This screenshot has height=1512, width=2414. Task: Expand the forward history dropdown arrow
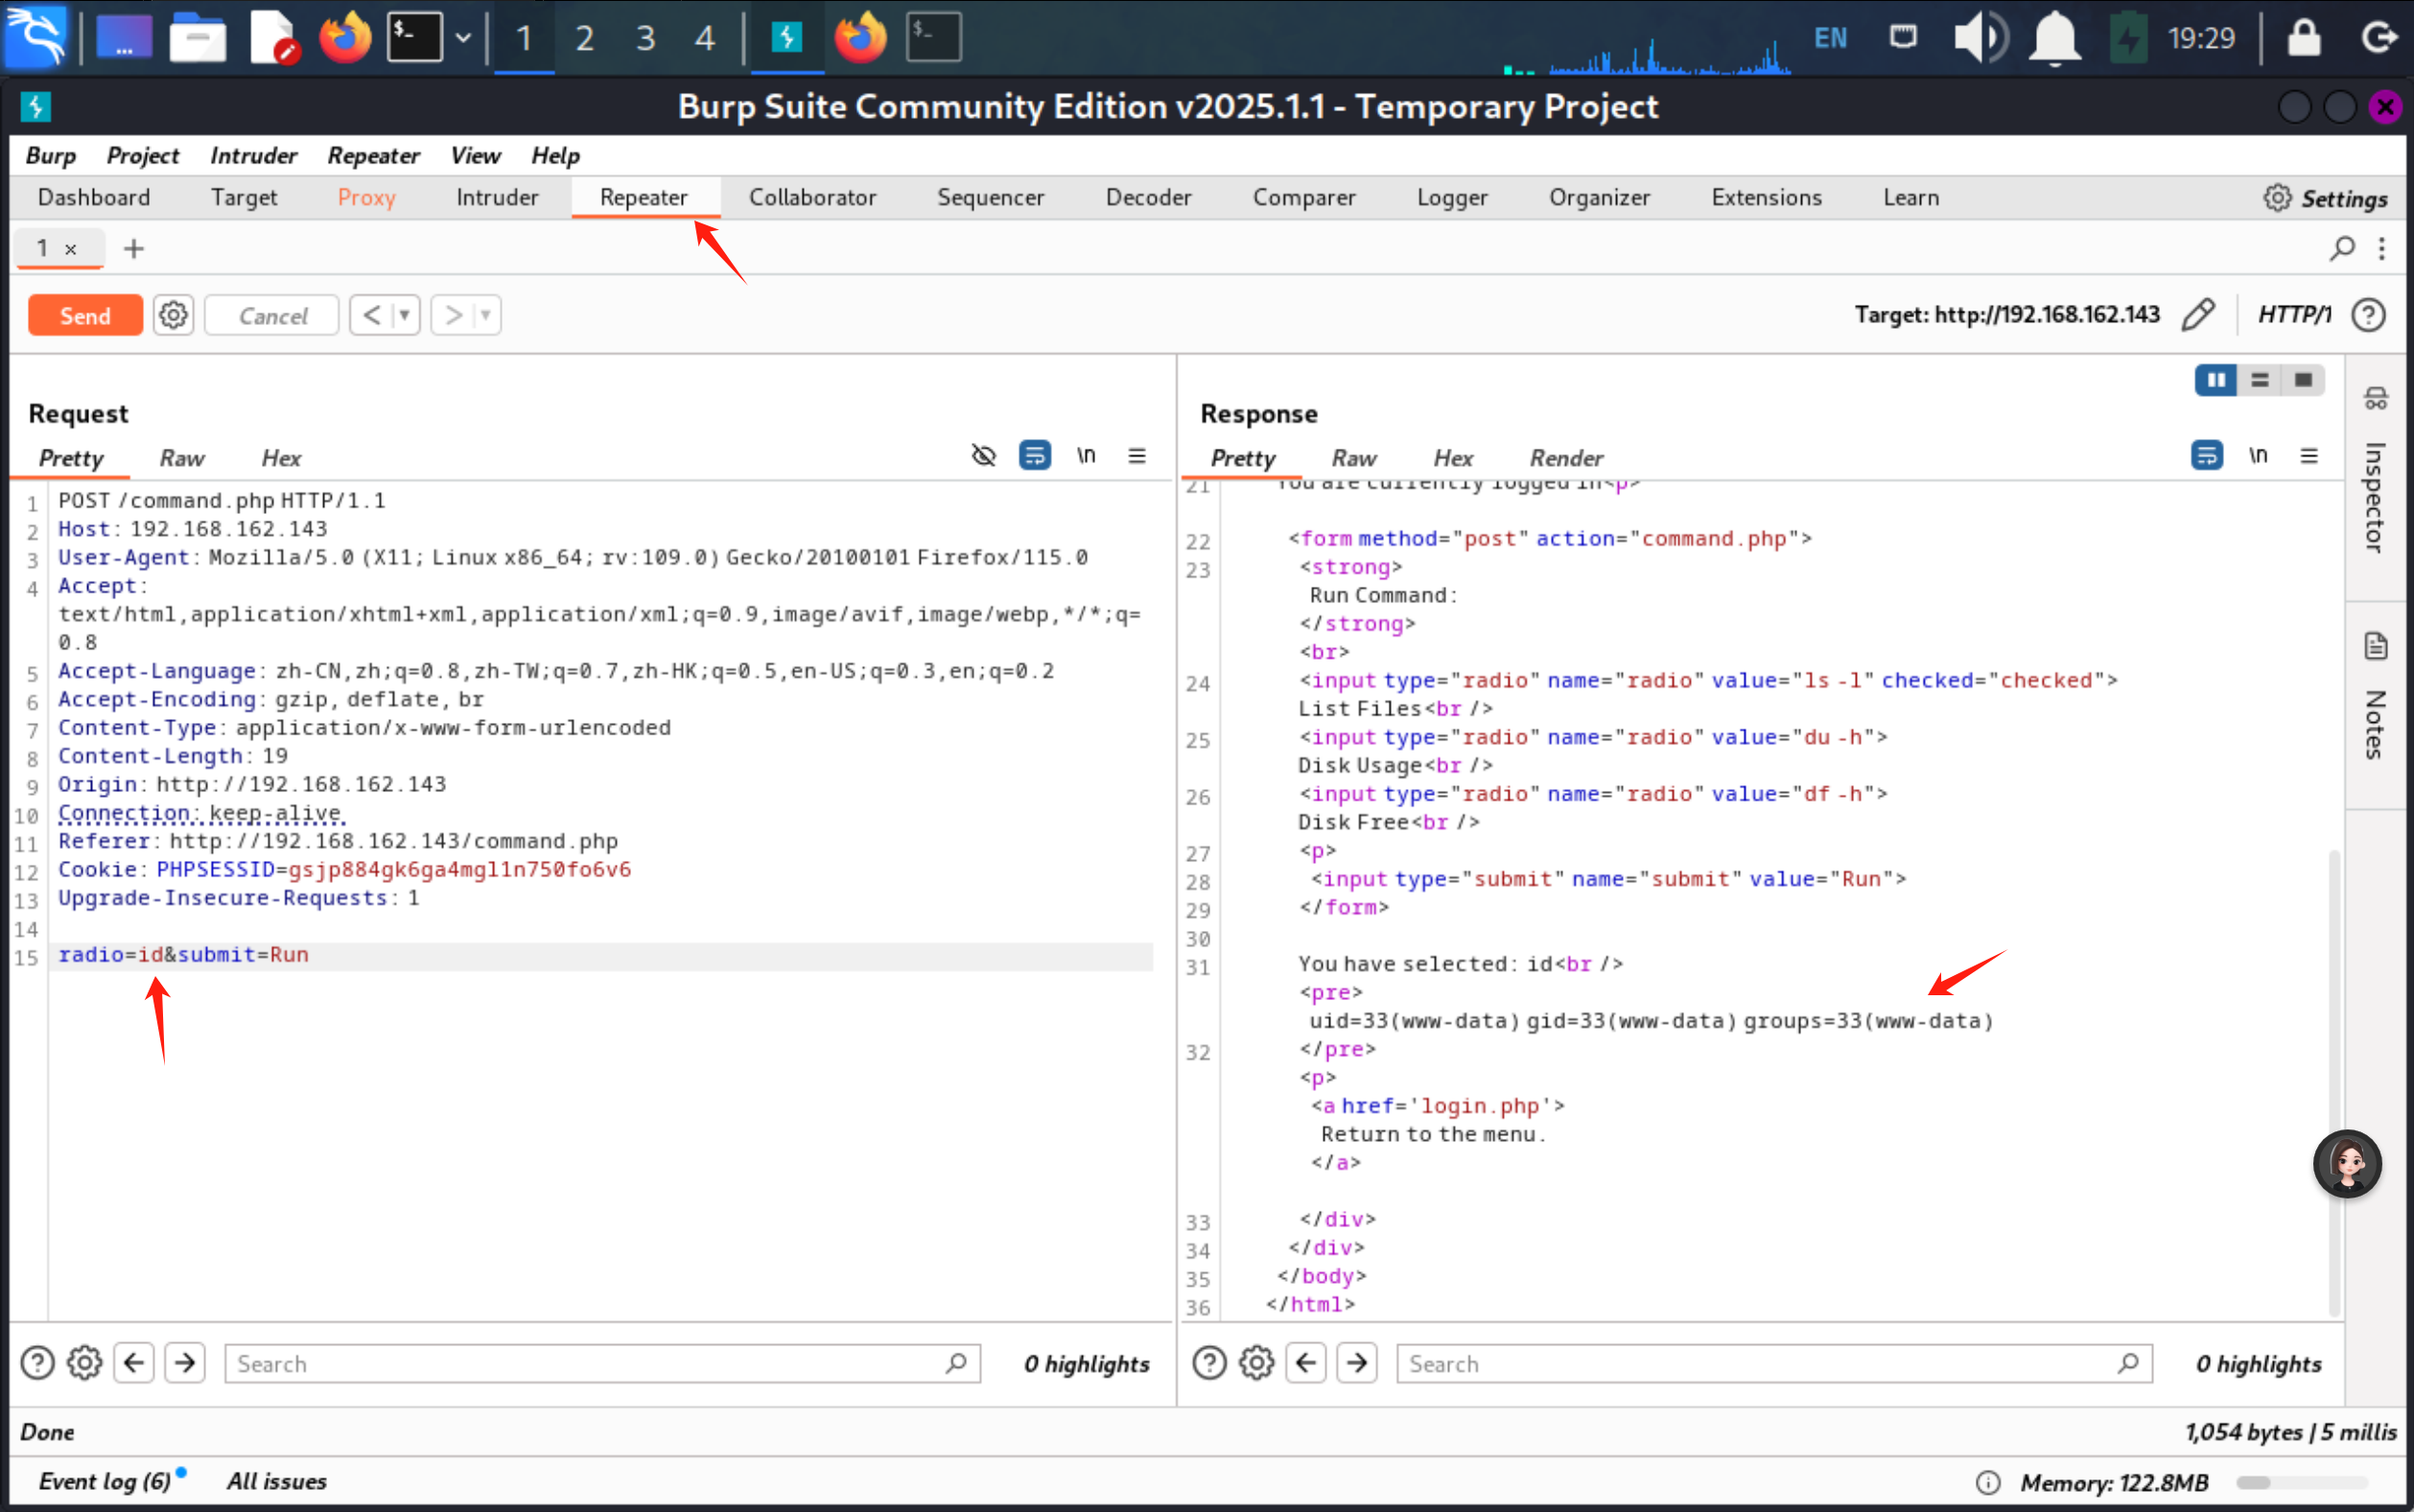click(486, 316)
